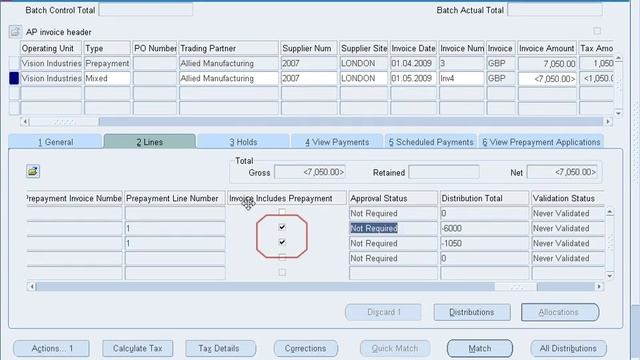Click the Distribution Total column header
Viewport: 640px width, 360px height.
point(484,198)
